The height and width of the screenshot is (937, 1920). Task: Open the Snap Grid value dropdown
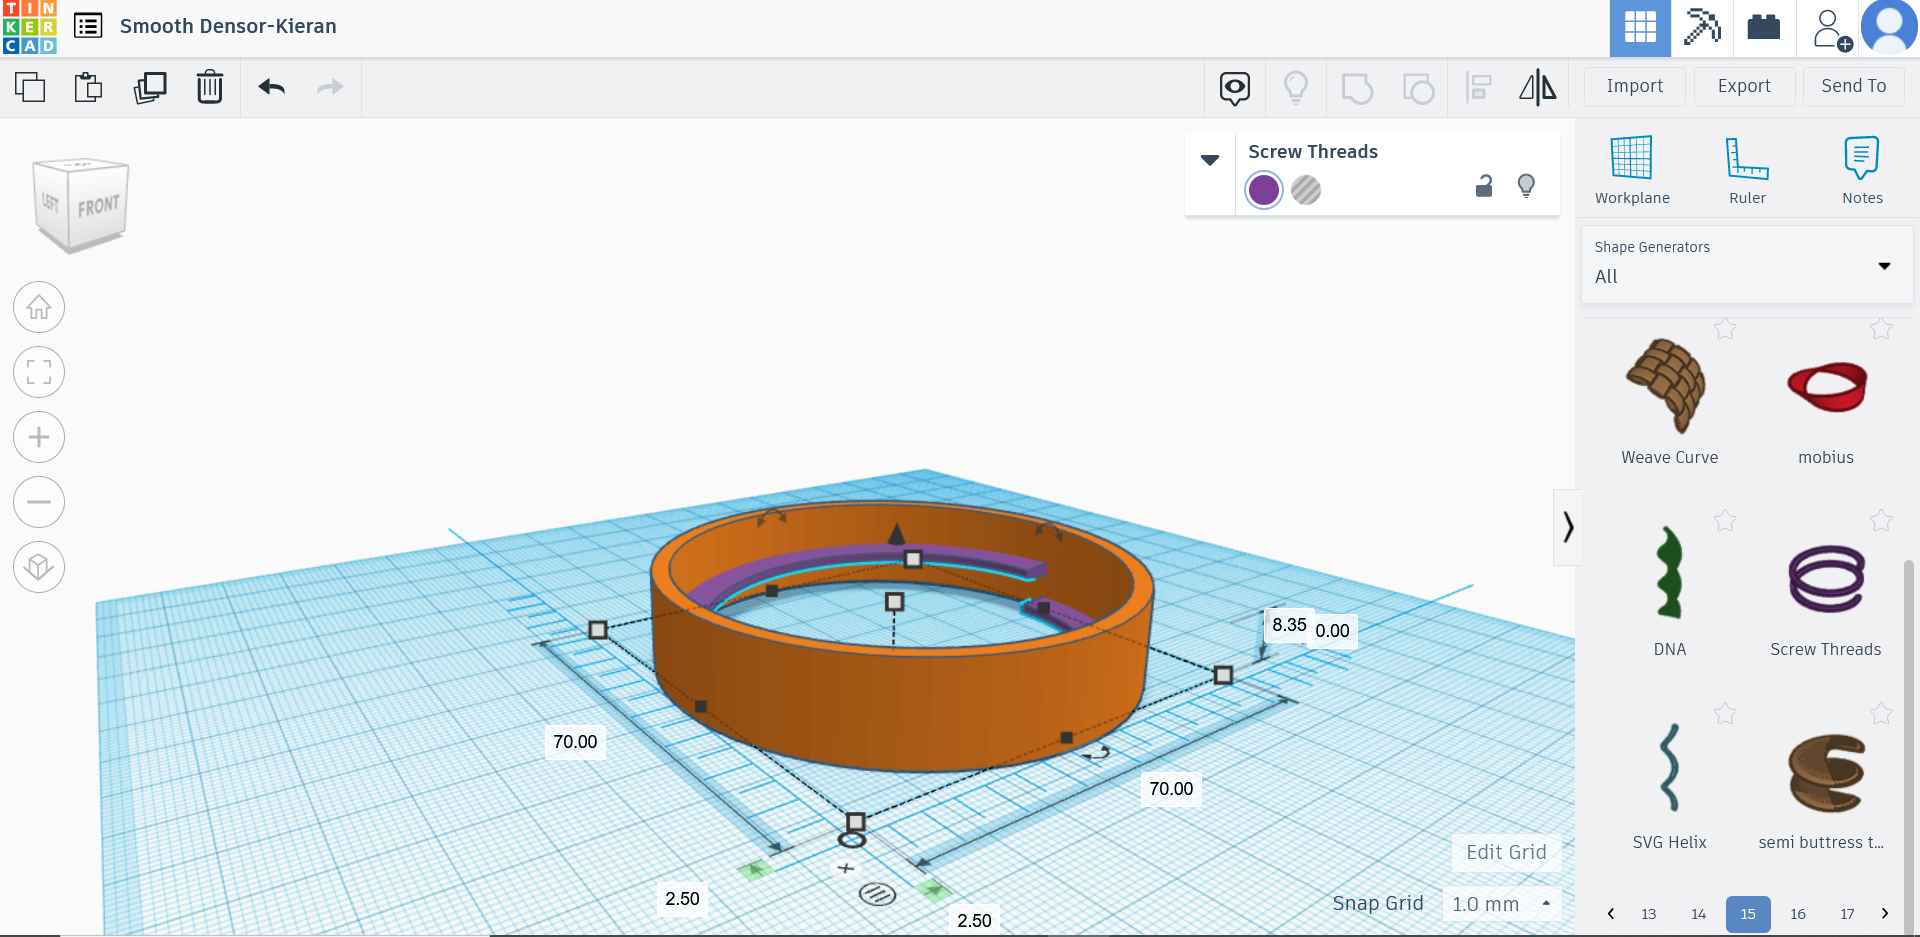tap(1502, 903)
